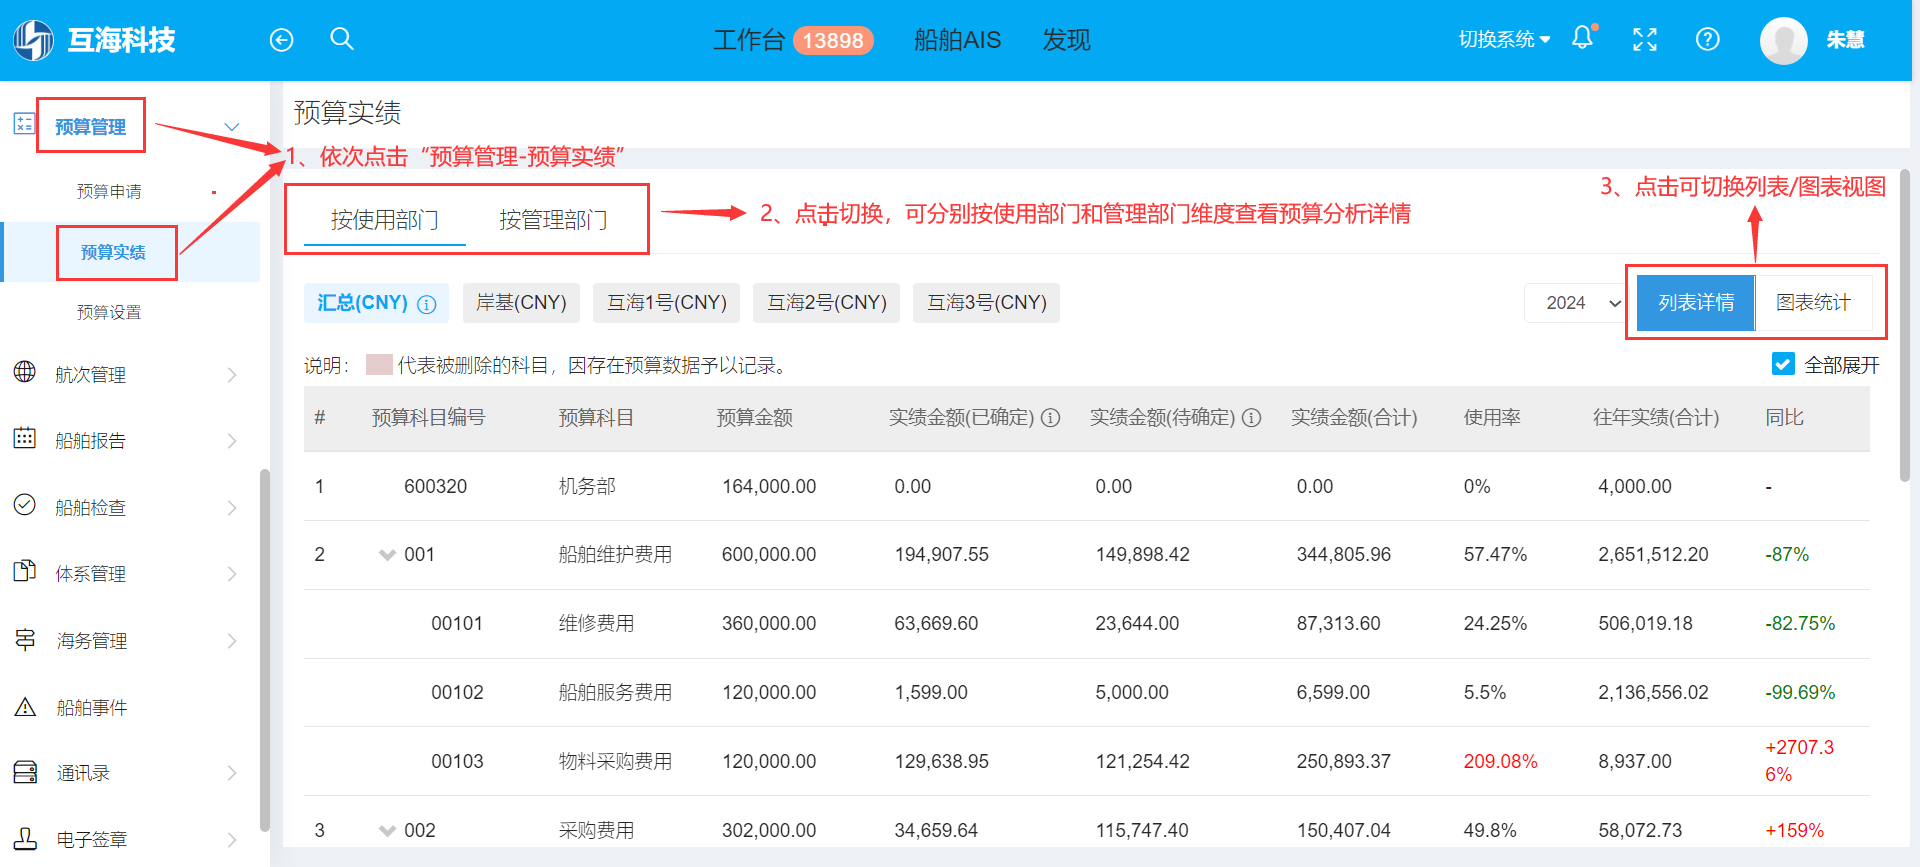The height and width of the screenshot is (867, 1920).
Task: Click the 海务管理 signpost icon
Action: click(25, 638)
